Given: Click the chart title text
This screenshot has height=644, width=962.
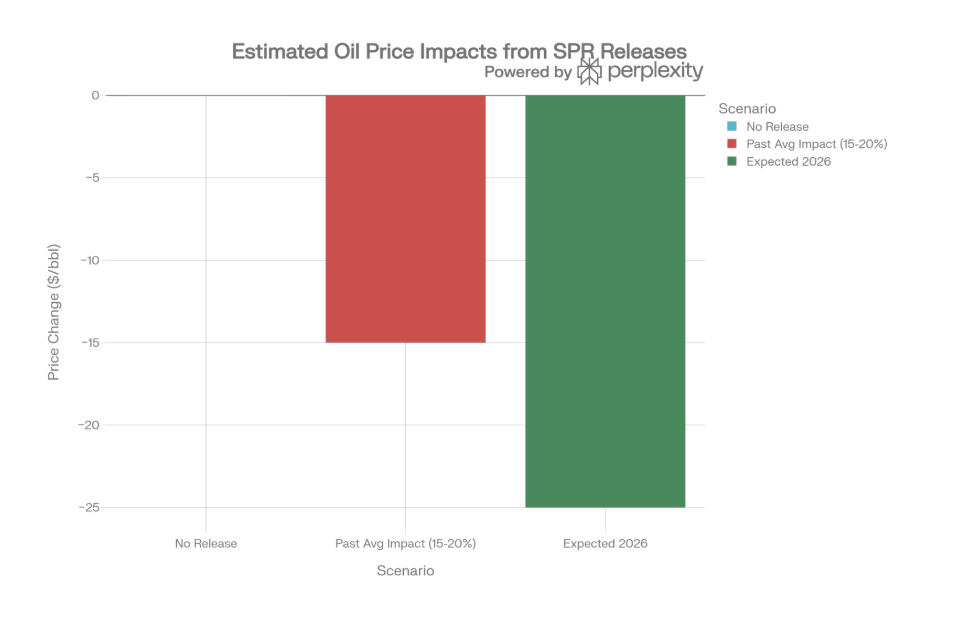Looking at the screenshot, I should (459, 51).
